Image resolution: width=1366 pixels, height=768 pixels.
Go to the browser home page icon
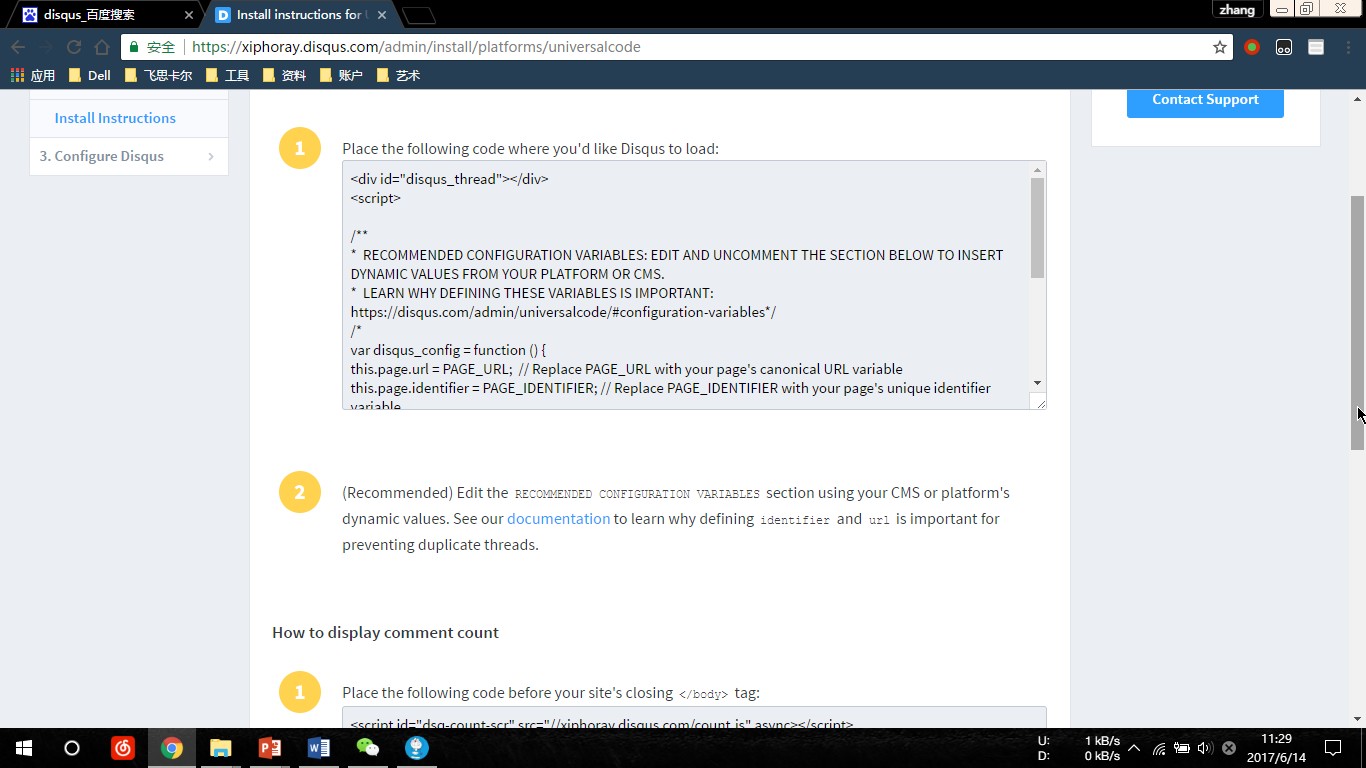[102, 47]
